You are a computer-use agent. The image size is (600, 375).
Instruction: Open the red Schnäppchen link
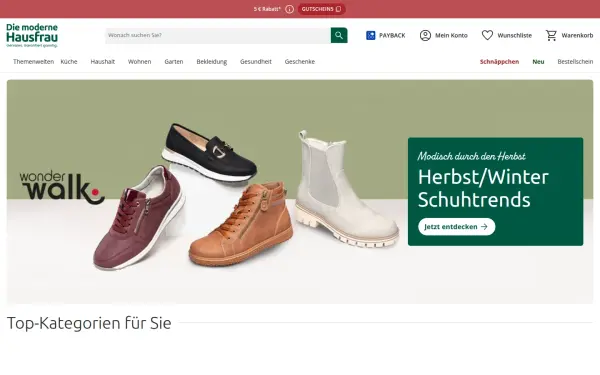click(x=499, y=62)
